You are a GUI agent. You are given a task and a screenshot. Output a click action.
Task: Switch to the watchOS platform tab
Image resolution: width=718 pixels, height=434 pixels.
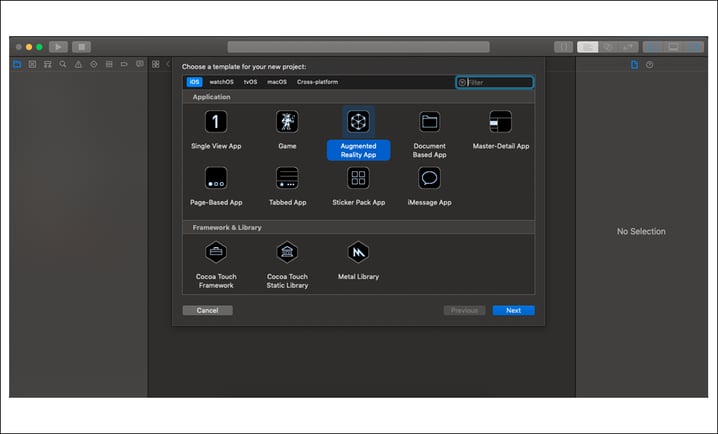(x=222, y=82)
